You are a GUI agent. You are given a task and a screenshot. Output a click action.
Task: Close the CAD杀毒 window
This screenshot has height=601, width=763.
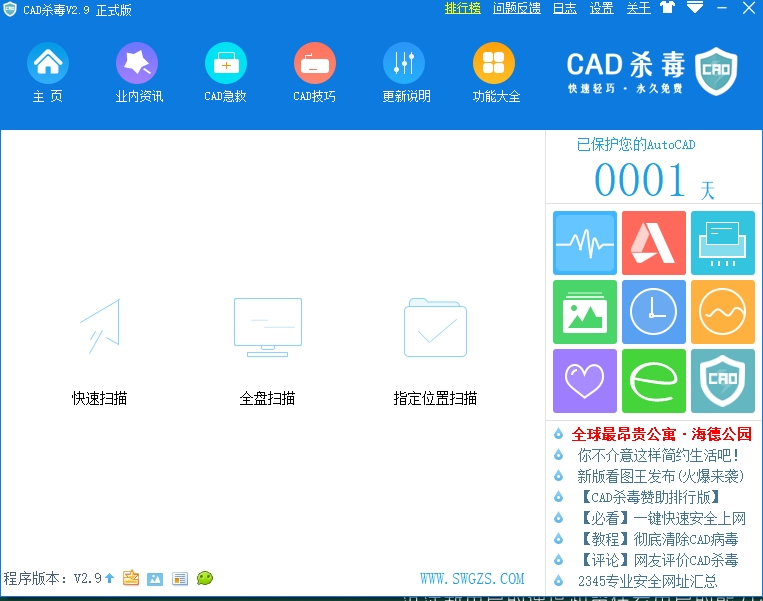click(x=748, y=8)
